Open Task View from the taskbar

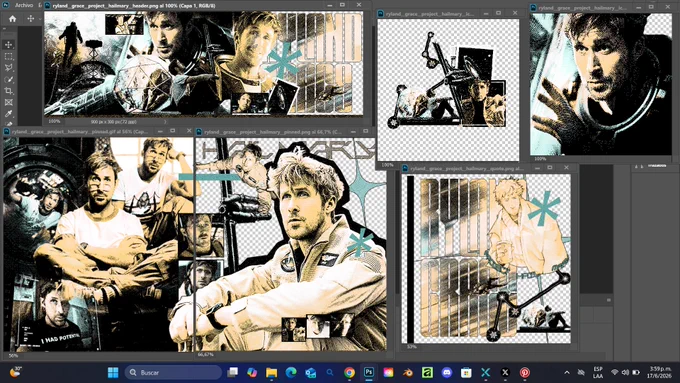pos(233,373)
